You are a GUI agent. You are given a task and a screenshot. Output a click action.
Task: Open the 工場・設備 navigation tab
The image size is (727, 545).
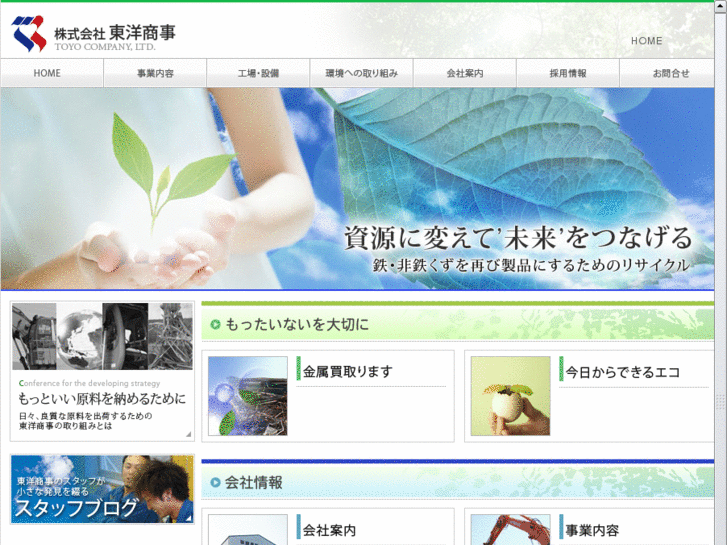258,73
